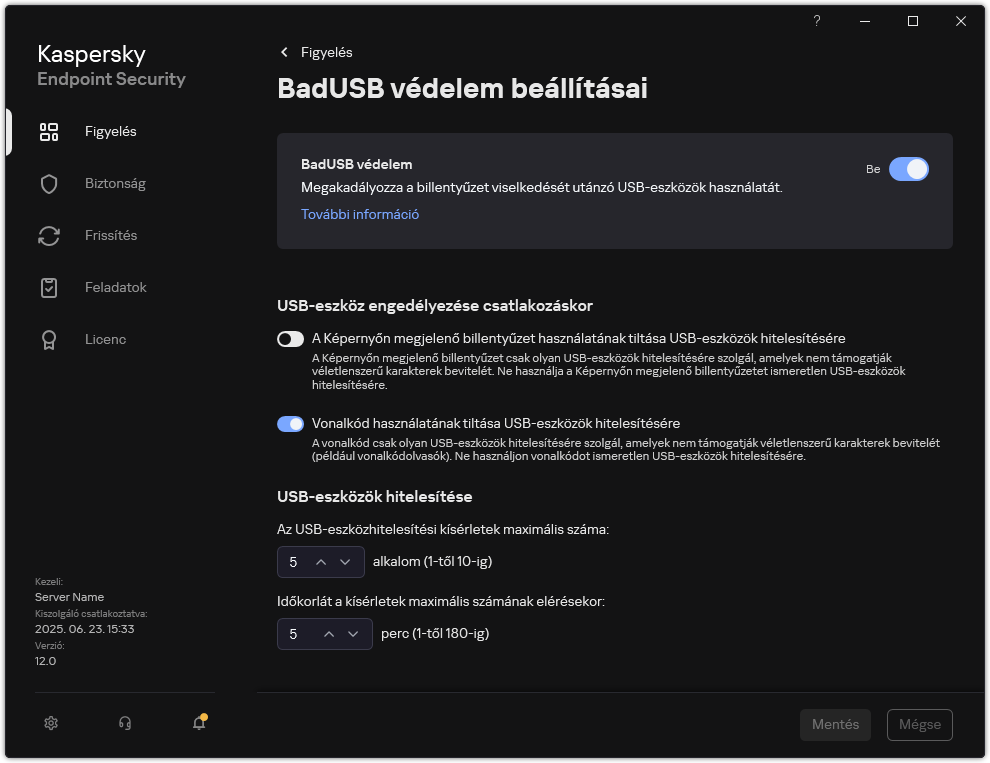Image resolution: width=990 pixels, height=763 pixels.
Task: Open help with the question mark
Action: click(816, 20)
